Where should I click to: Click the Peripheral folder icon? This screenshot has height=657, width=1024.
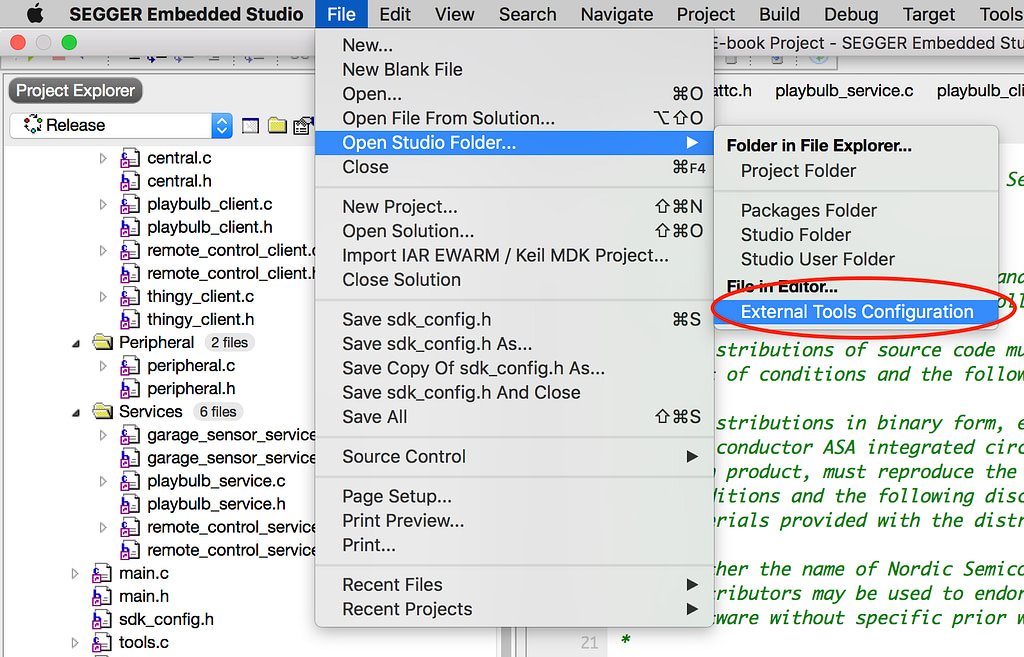point(103,342)
